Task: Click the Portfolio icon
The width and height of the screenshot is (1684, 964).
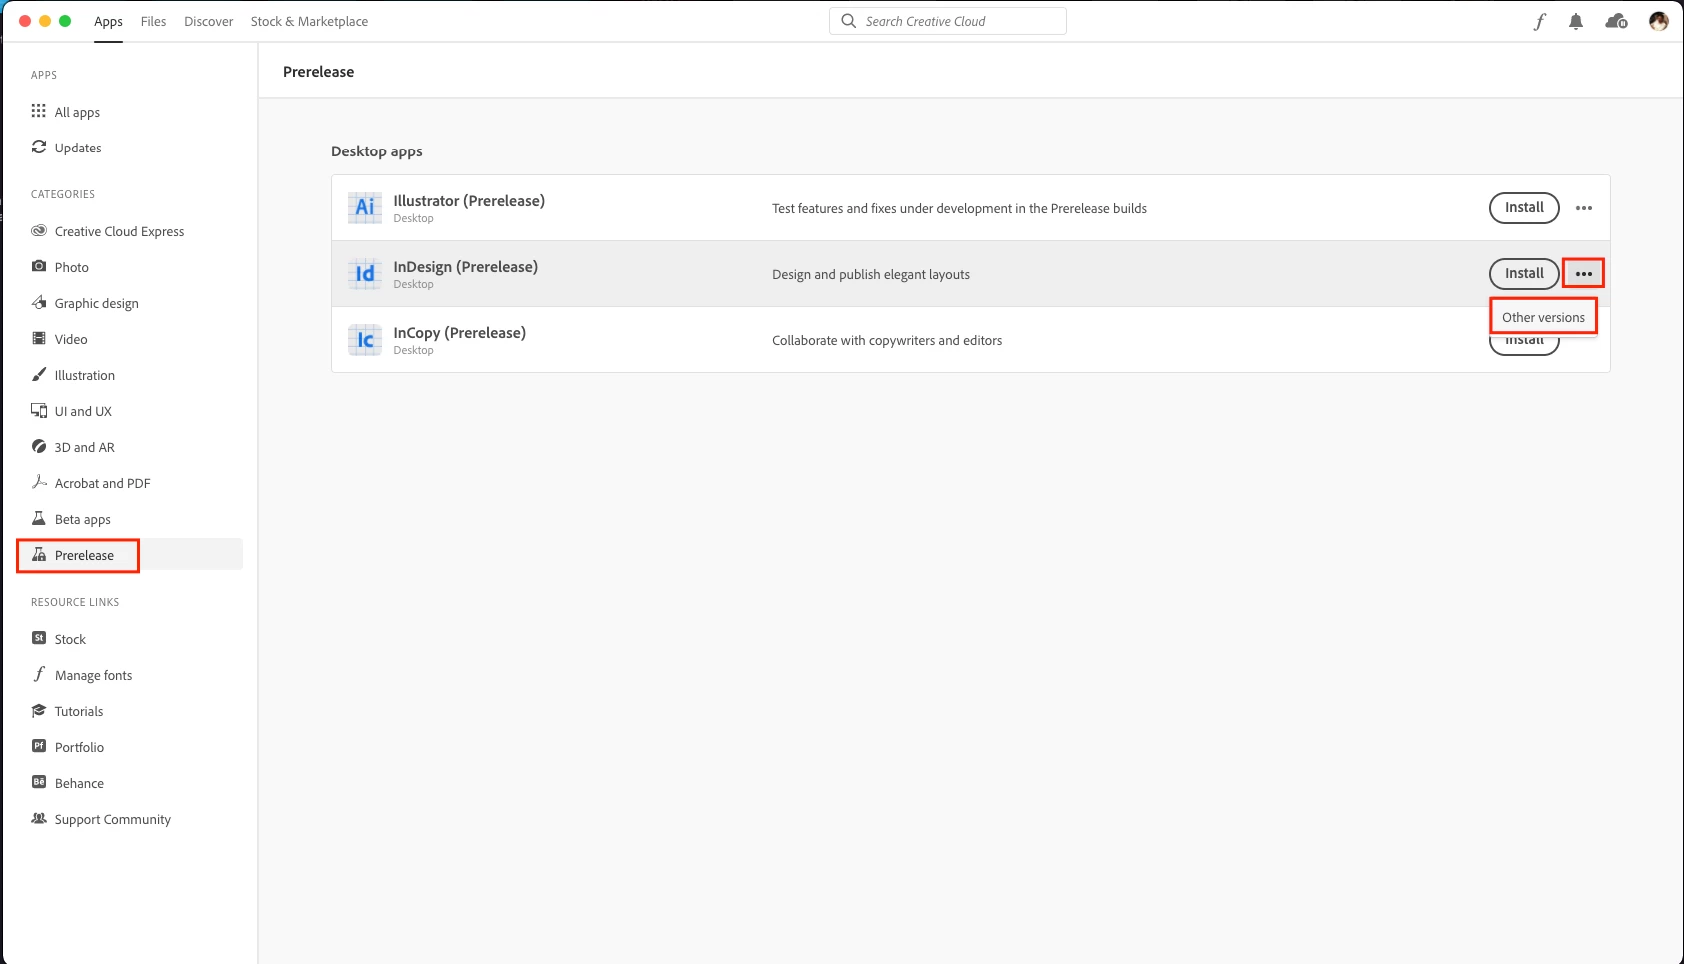Action: click(x=39, y=746)
